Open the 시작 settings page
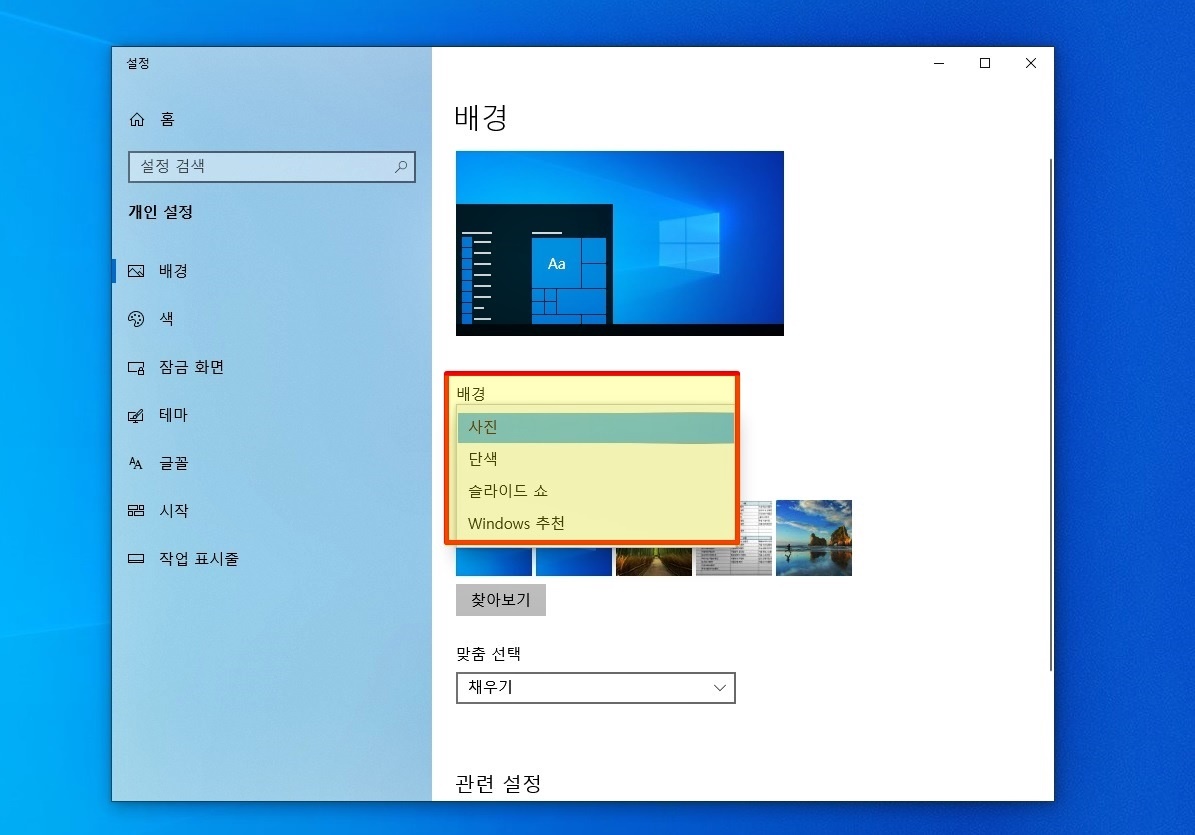Screen dimensions: 1195x835 click(x=271, y=510)
